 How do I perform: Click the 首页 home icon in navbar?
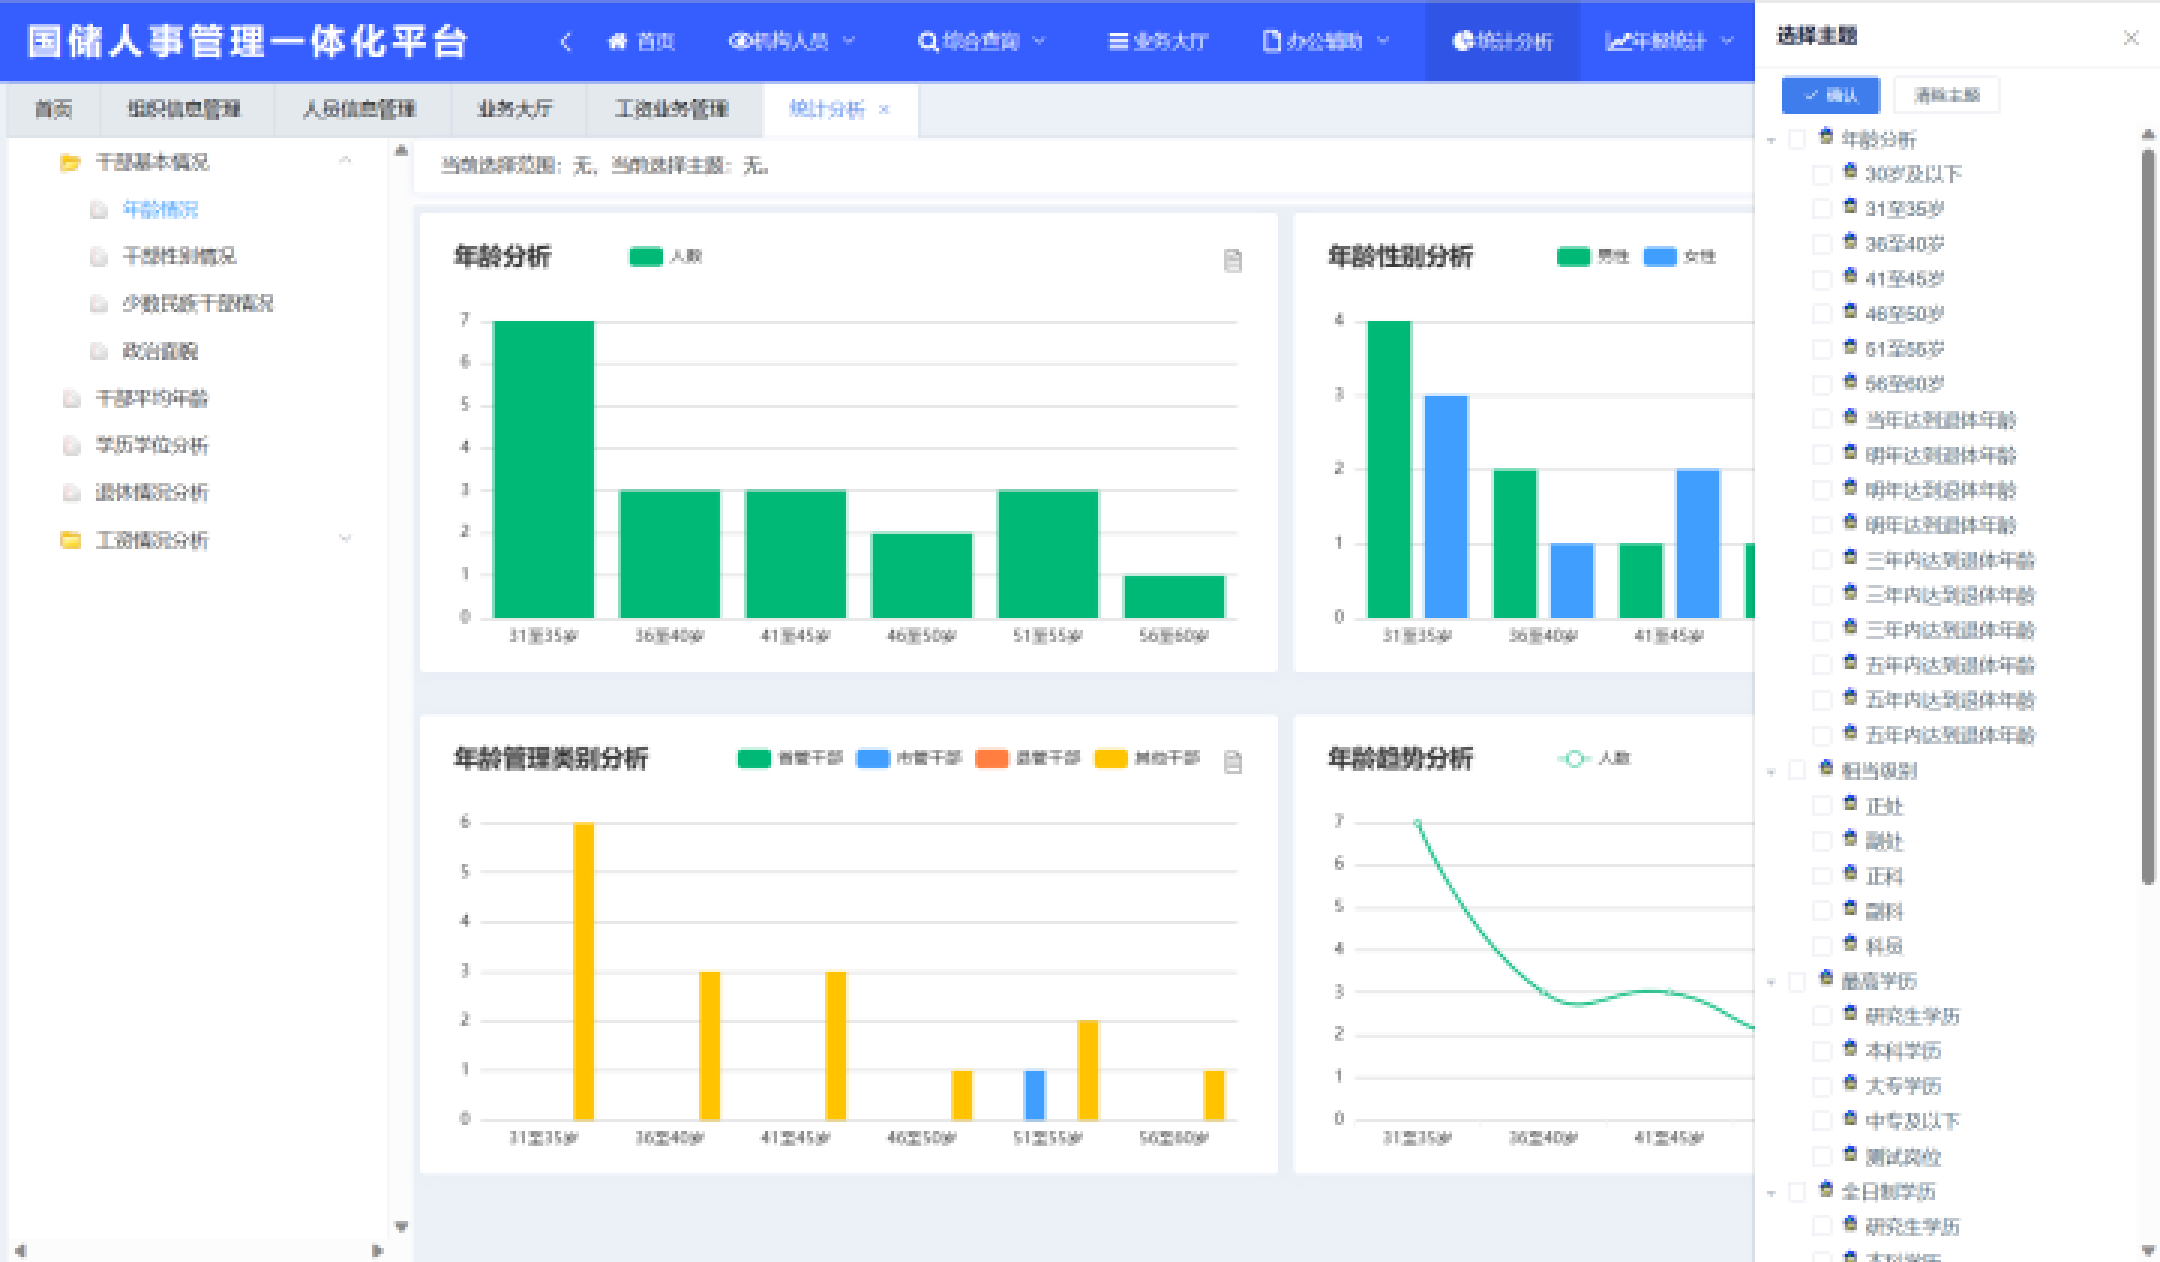pyautogui.click(x=618, y=41)
